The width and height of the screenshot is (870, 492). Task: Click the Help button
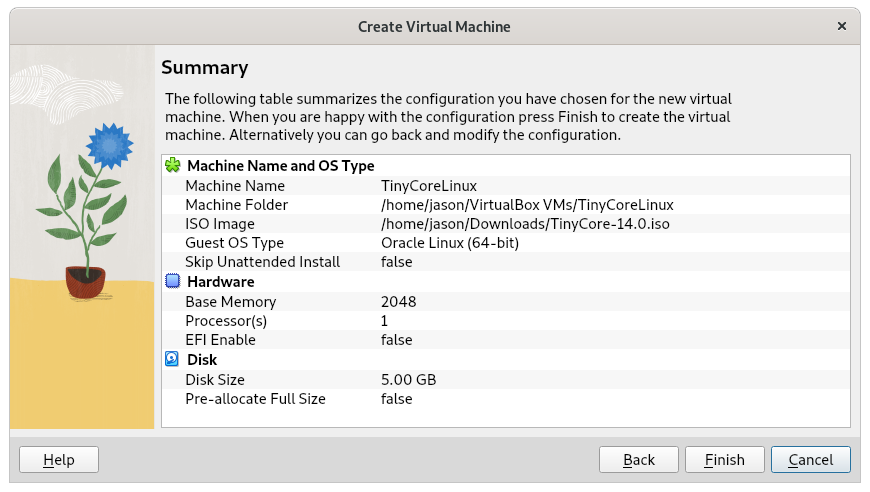tap(59, 460)
